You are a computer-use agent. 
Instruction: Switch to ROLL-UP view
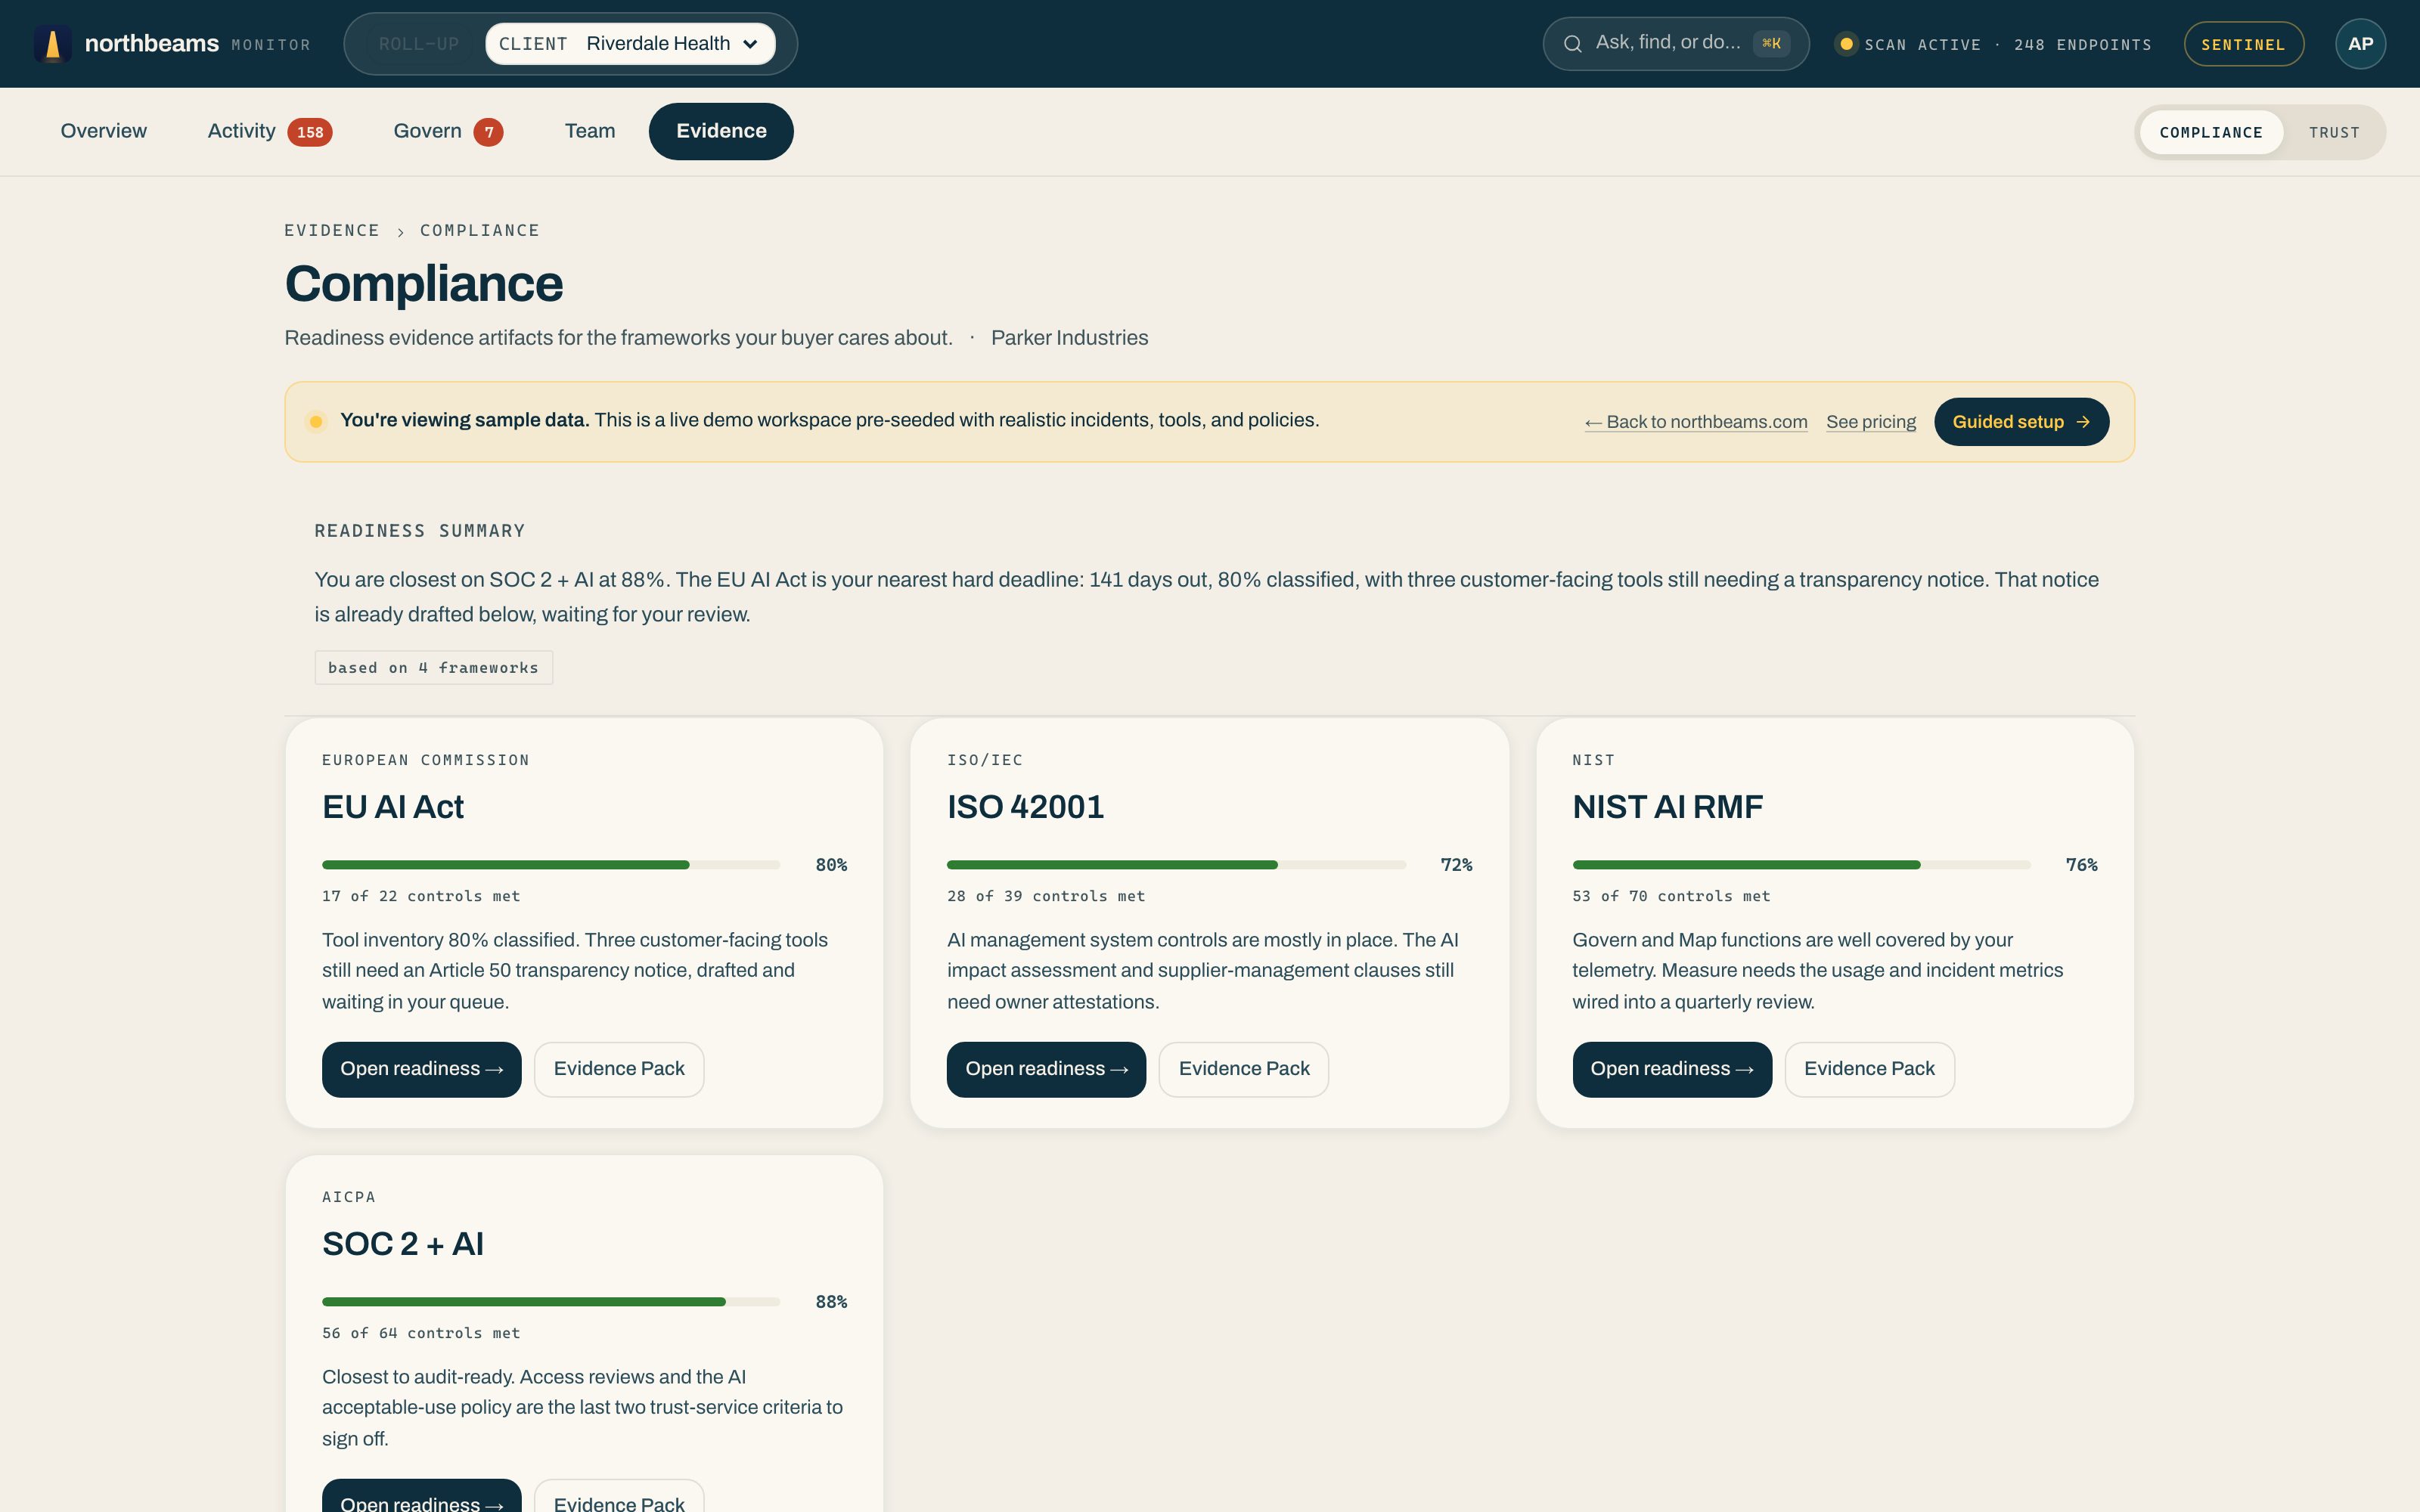point(419,44)
